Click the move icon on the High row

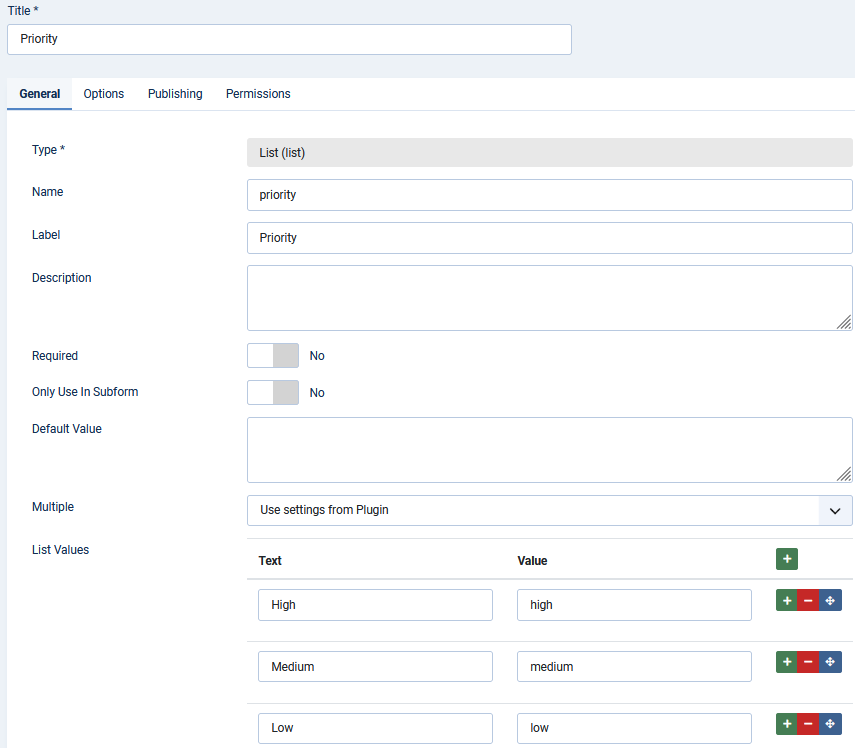(x=830, y=600)
